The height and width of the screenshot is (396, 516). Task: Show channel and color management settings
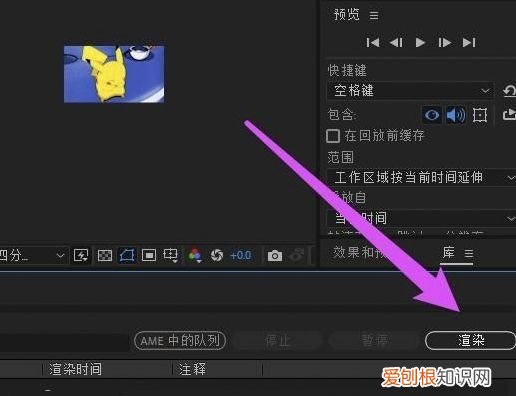click(x=195, y=256)
